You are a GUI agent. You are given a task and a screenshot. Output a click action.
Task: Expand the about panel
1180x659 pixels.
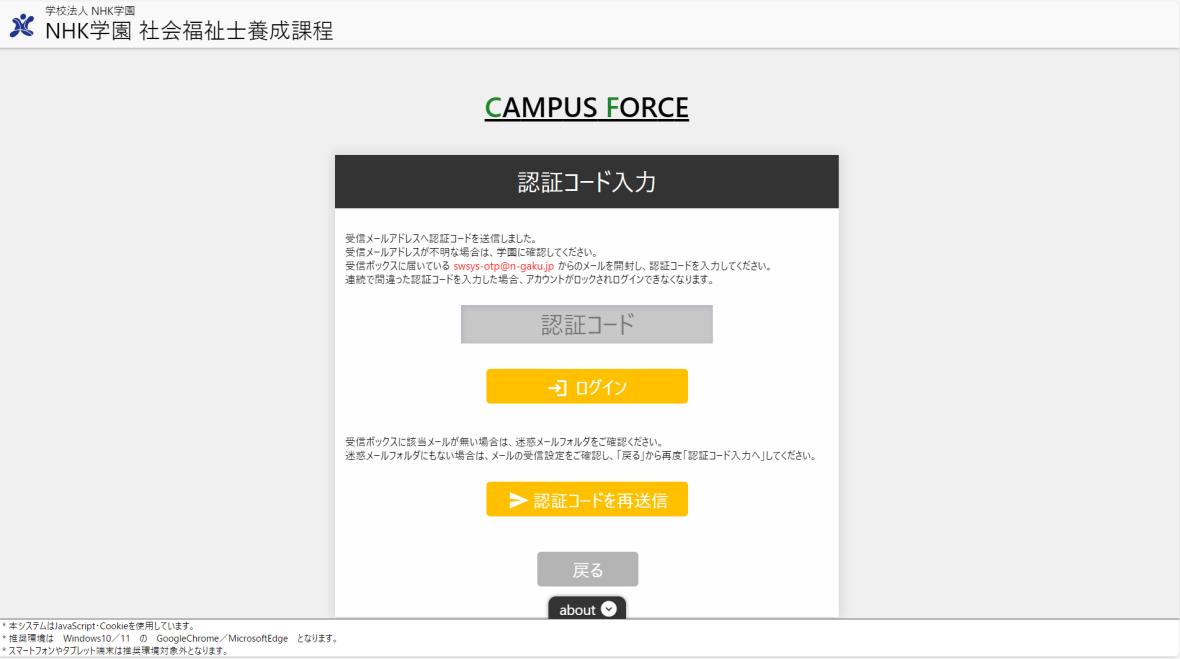tap(587, 609)
